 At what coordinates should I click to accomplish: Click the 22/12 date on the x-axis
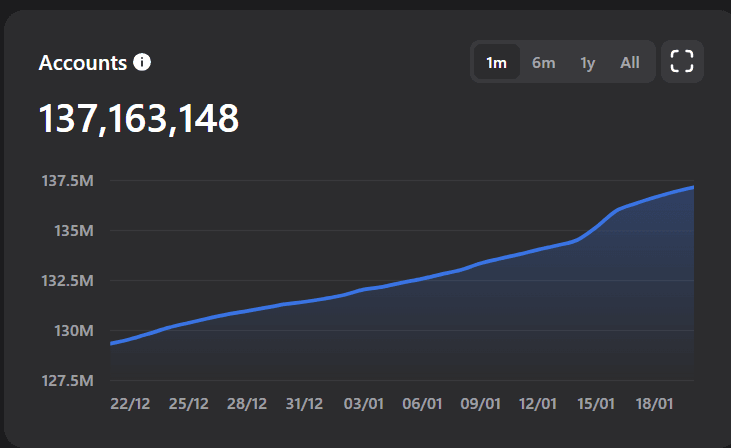click(x=130, y=404)
